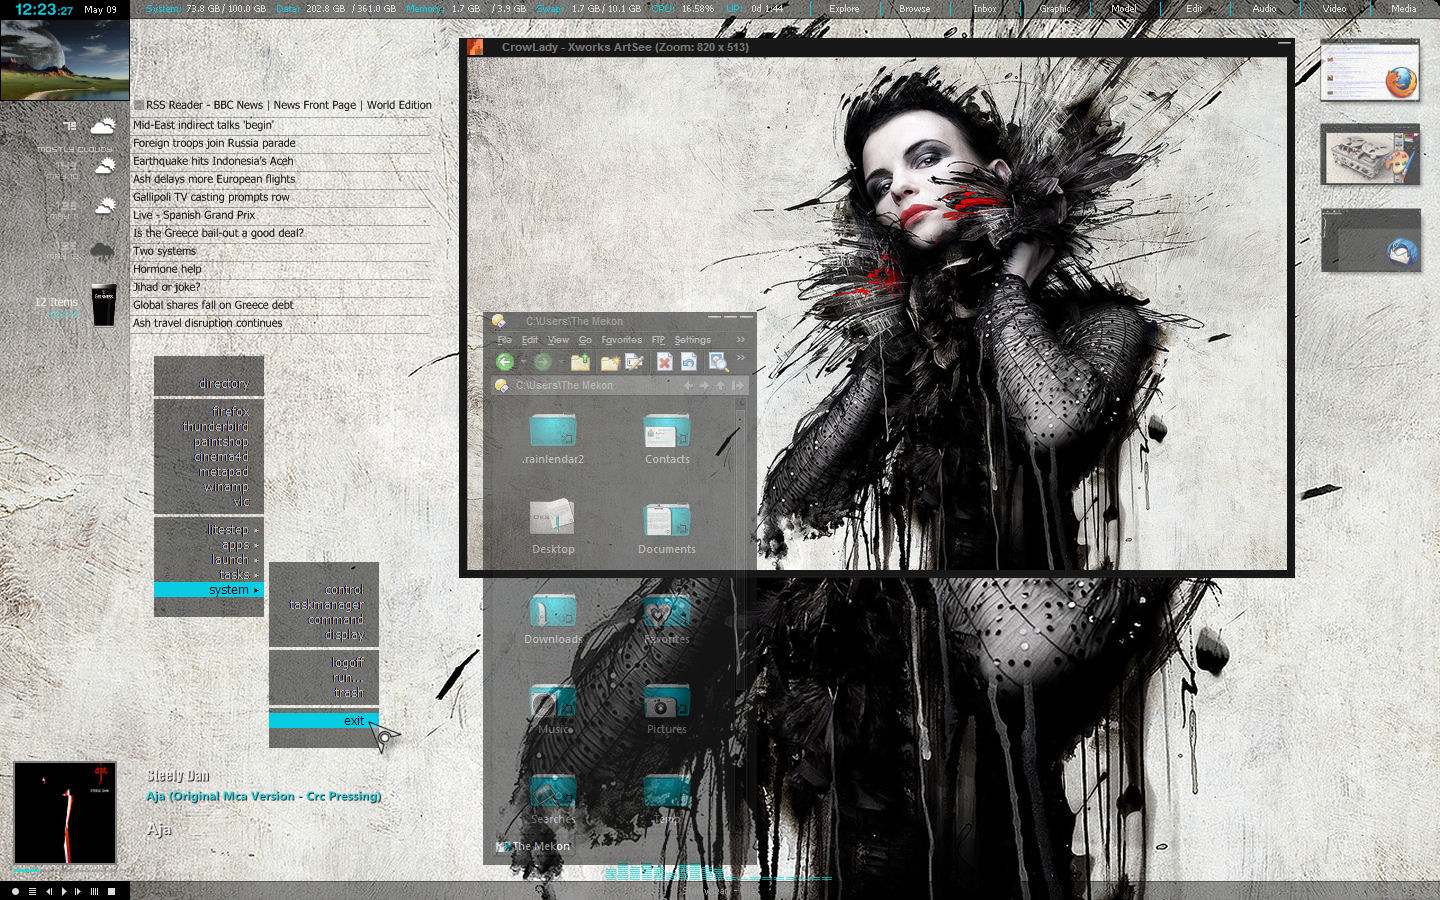
Task: Play the current track
Action: click(x=64, y=891)
